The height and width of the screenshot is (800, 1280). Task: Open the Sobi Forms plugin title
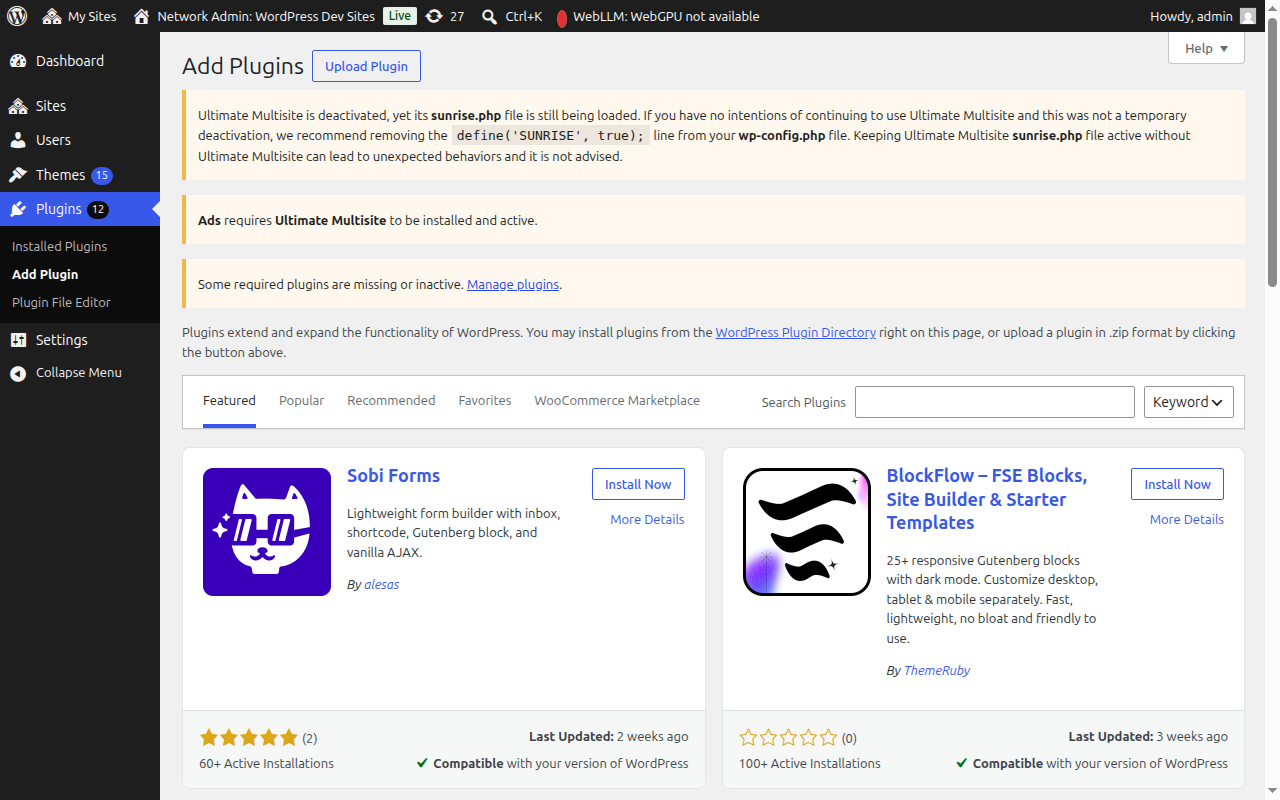[393, 476]
